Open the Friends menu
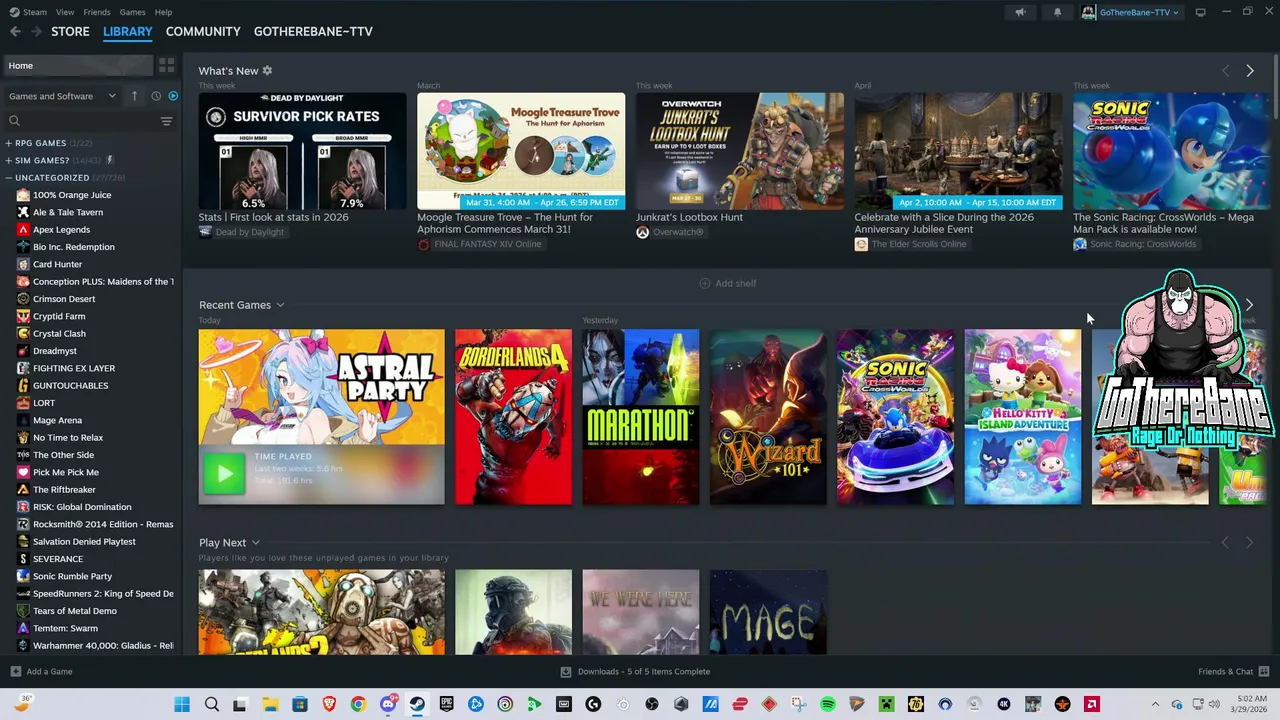This screenshot has width=1280, height=720. (97, 12)
